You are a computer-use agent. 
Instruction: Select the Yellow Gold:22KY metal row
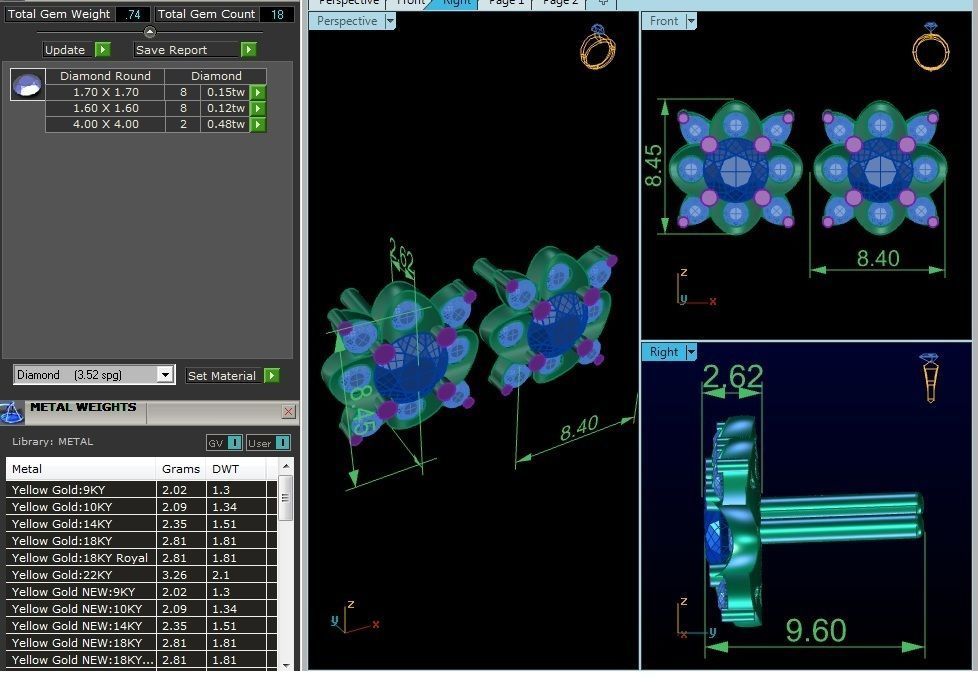click(141, 574)
